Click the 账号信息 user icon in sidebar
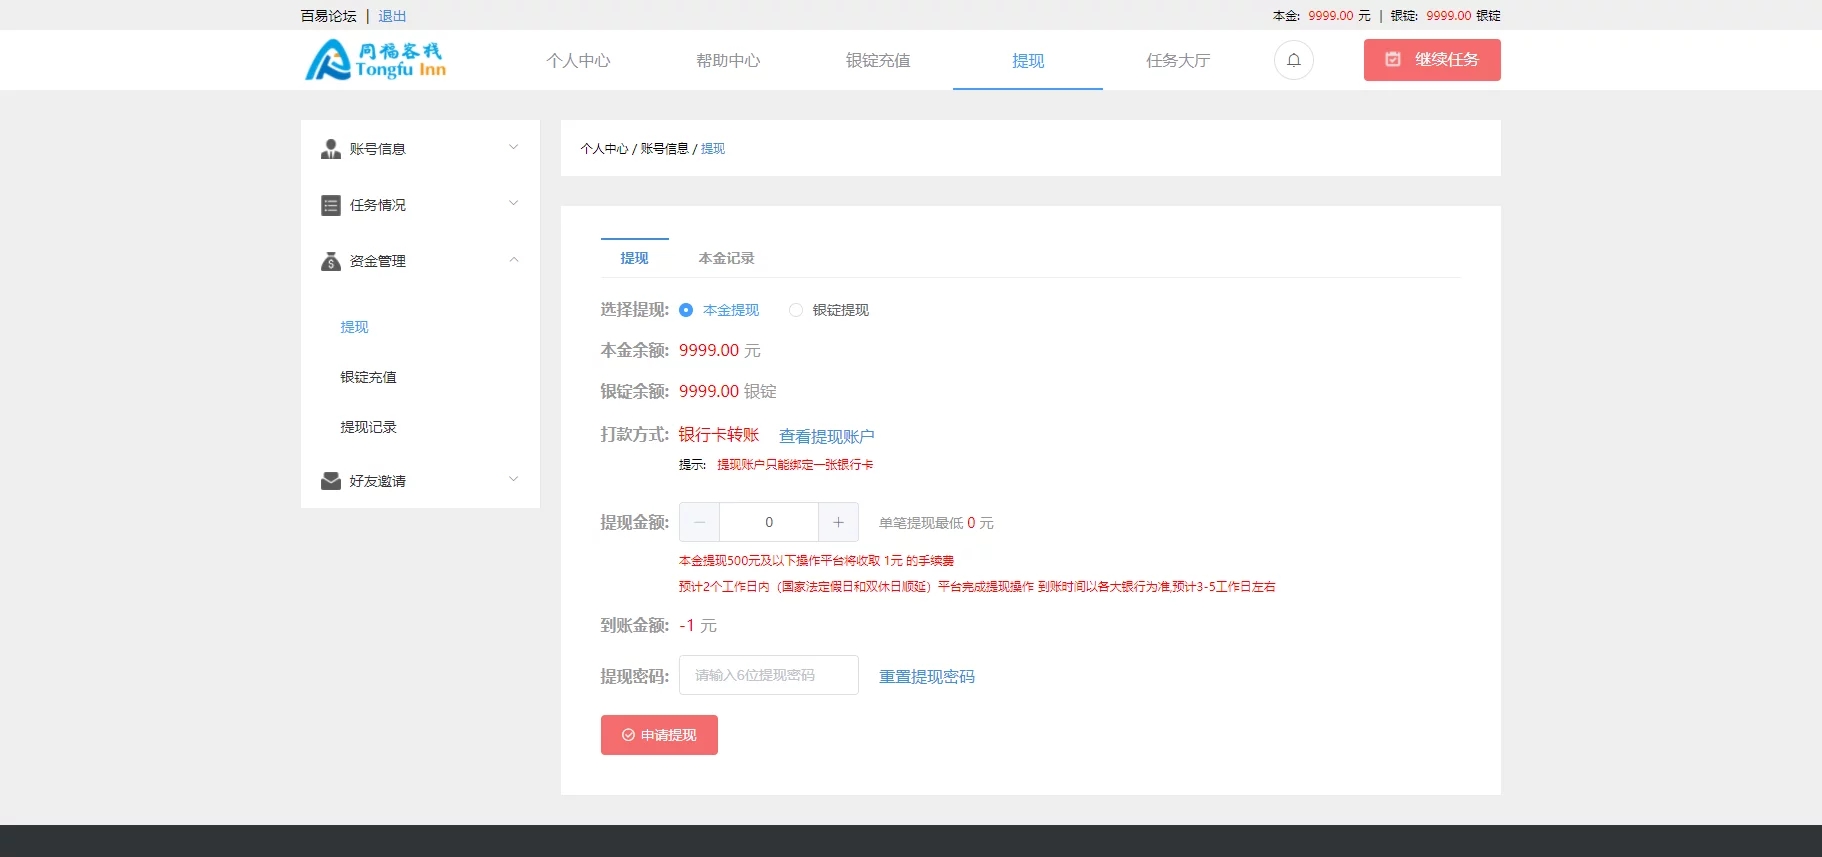The height and width of the screenshot is (857, 1822). coord(331,149)
